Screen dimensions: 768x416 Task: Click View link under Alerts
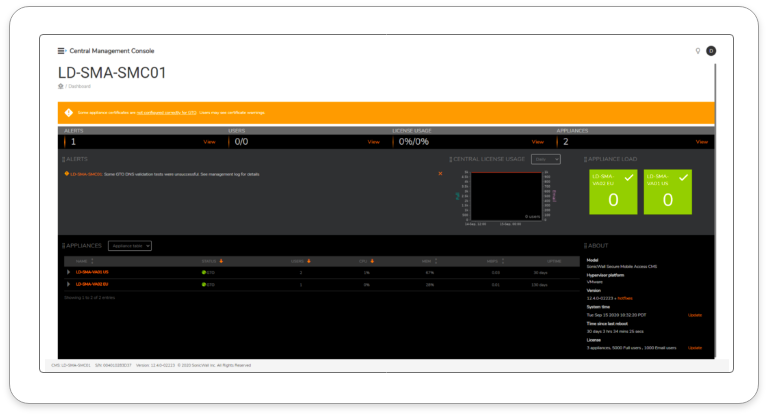(x=210, y=142)
